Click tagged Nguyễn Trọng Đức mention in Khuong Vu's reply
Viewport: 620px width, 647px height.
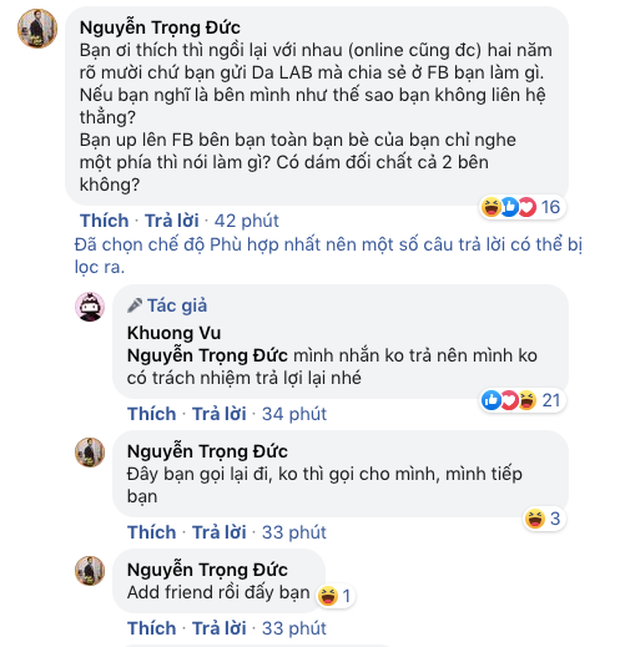207,354
